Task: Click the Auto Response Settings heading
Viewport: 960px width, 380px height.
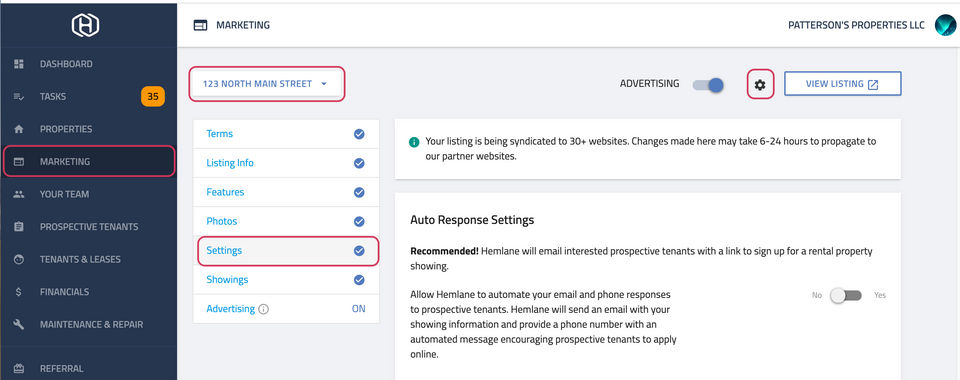Action: tap(472, 220)
